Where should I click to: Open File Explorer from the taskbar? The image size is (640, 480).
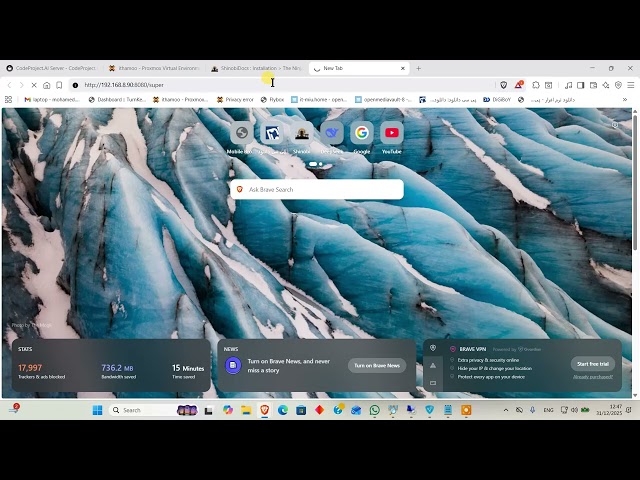tap(246, 410)
